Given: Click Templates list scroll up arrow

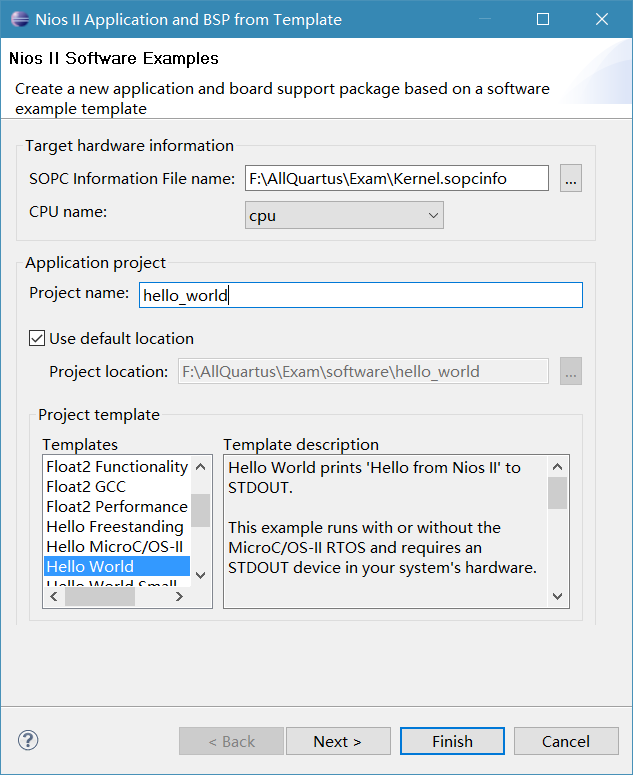Looking at the screenshot, I should (x=201, y=467).
